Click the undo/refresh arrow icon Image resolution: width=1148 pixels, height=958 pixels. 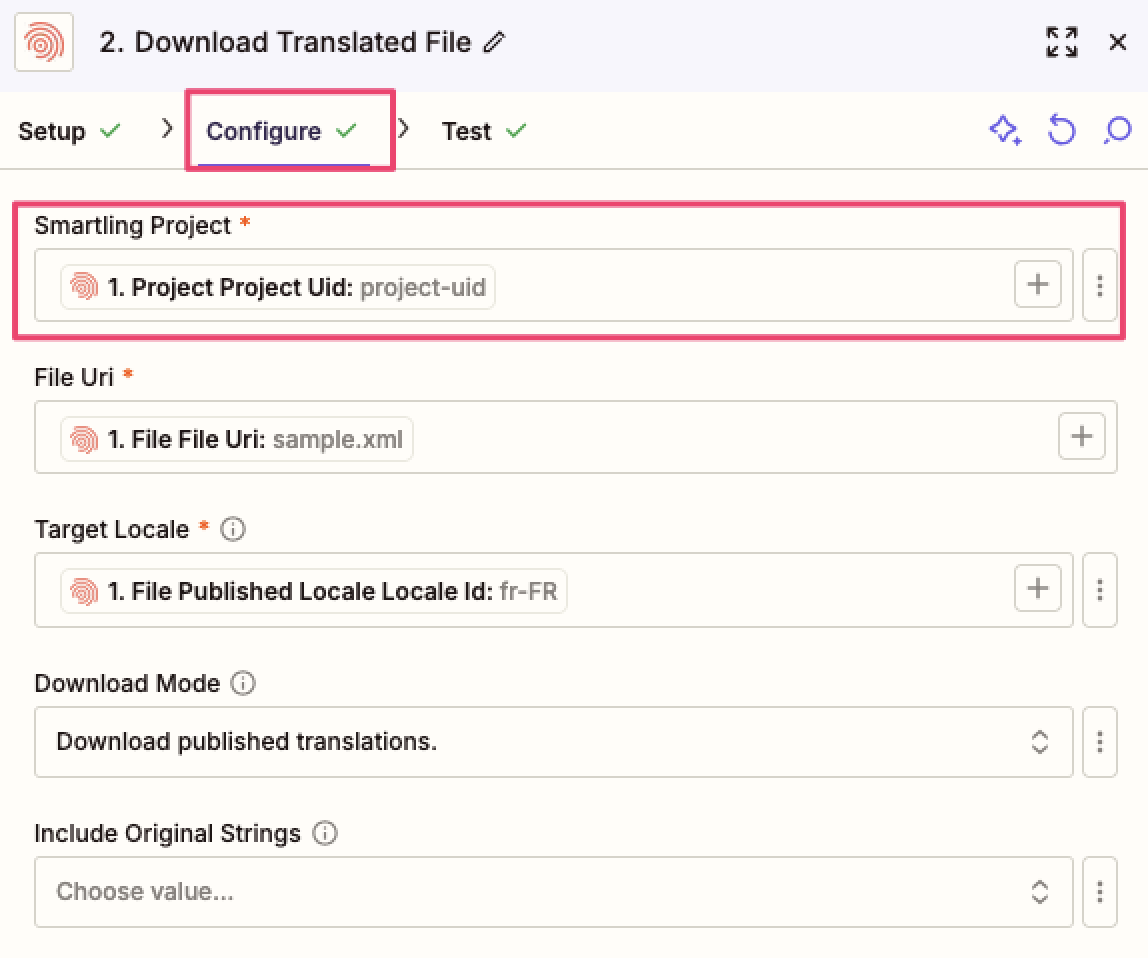(x=1061, y=131)
